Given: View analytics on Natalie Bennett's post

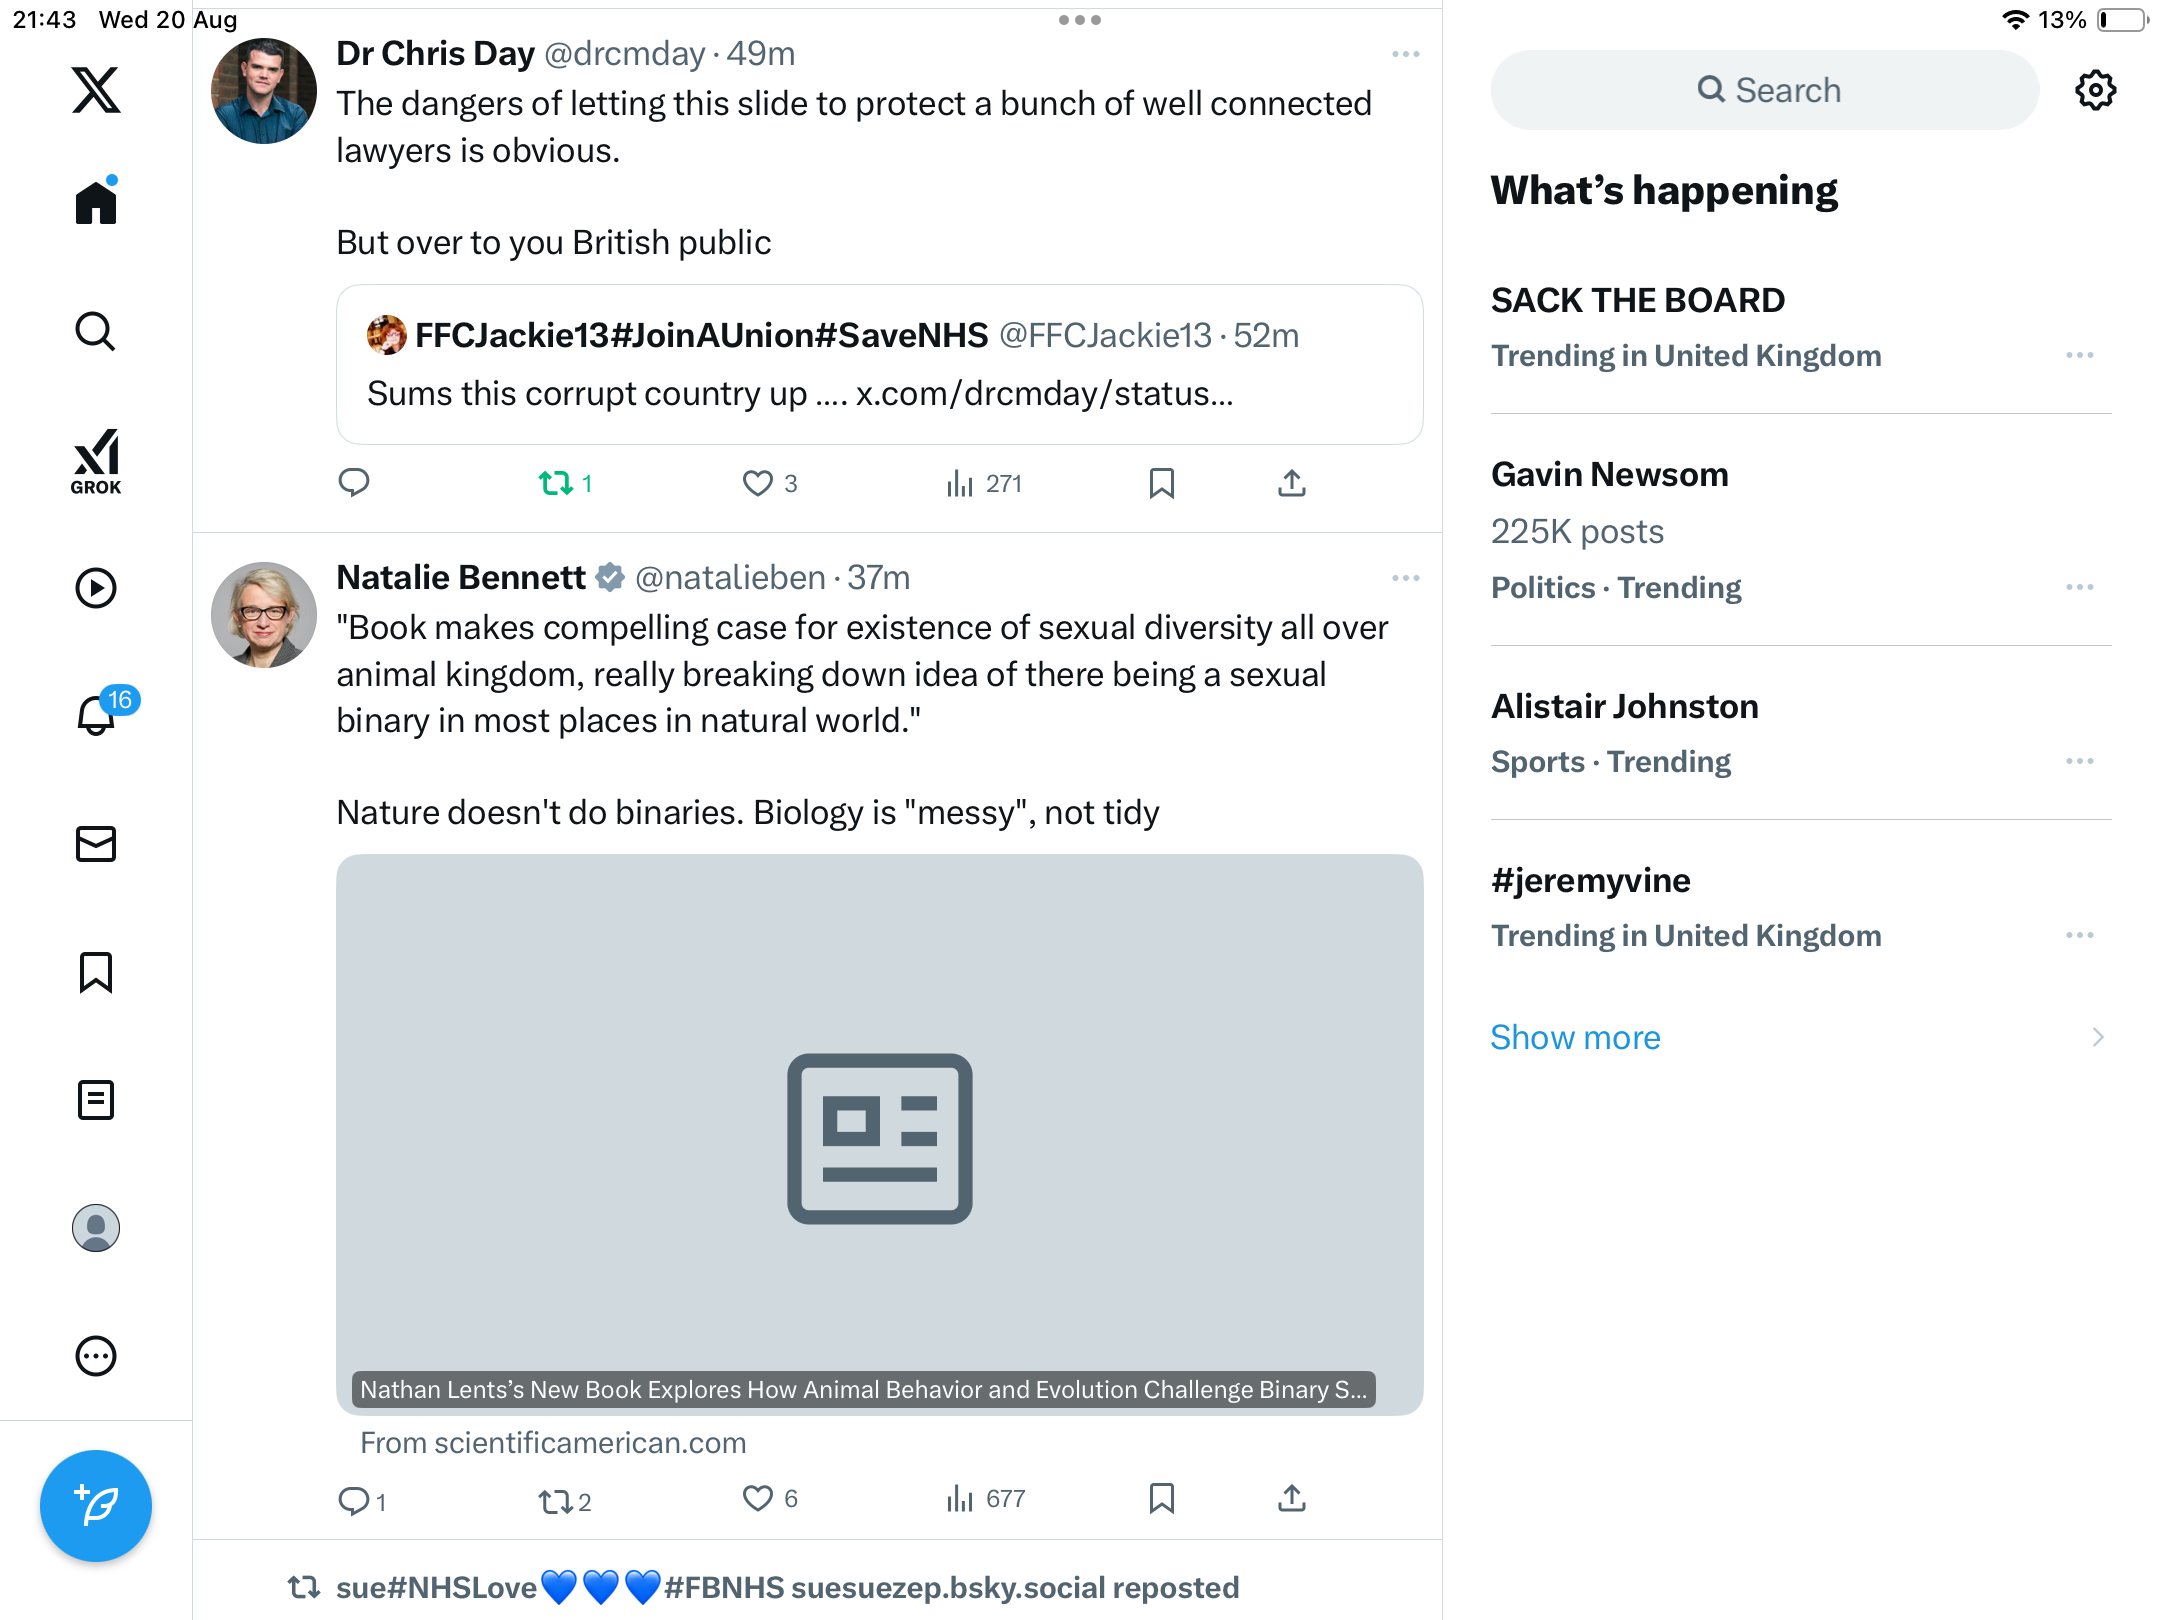Looking at the screenshot, I should tap(985, 1498).
